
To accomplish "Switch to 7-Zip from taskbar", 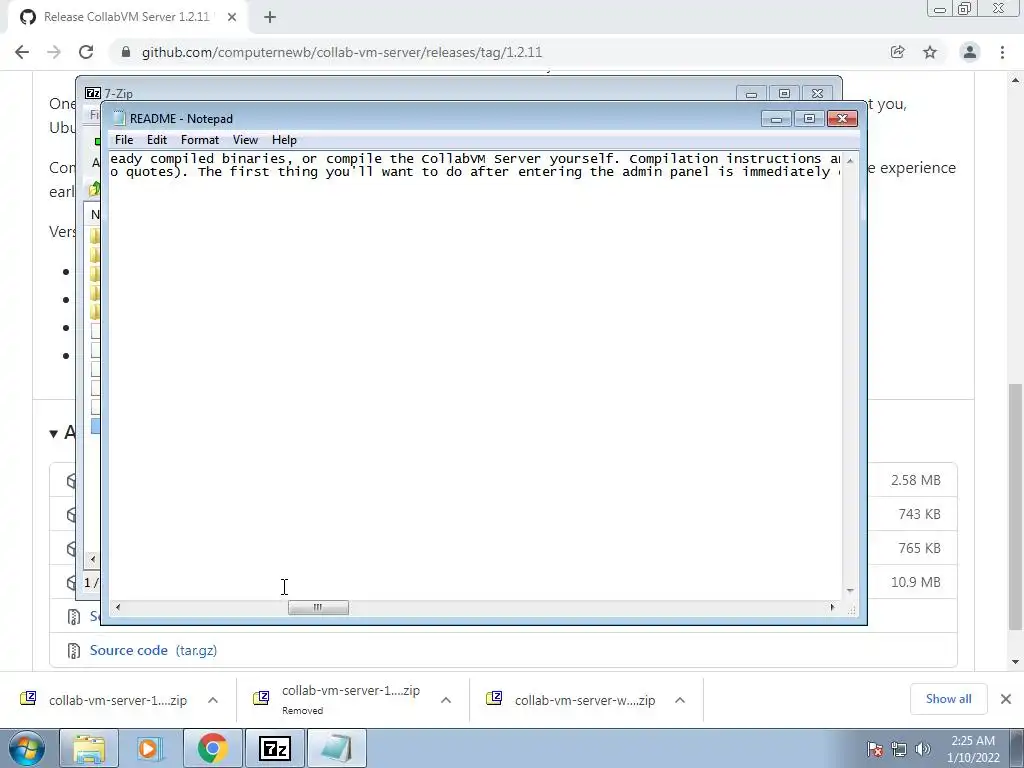I will tap(274, 748).
